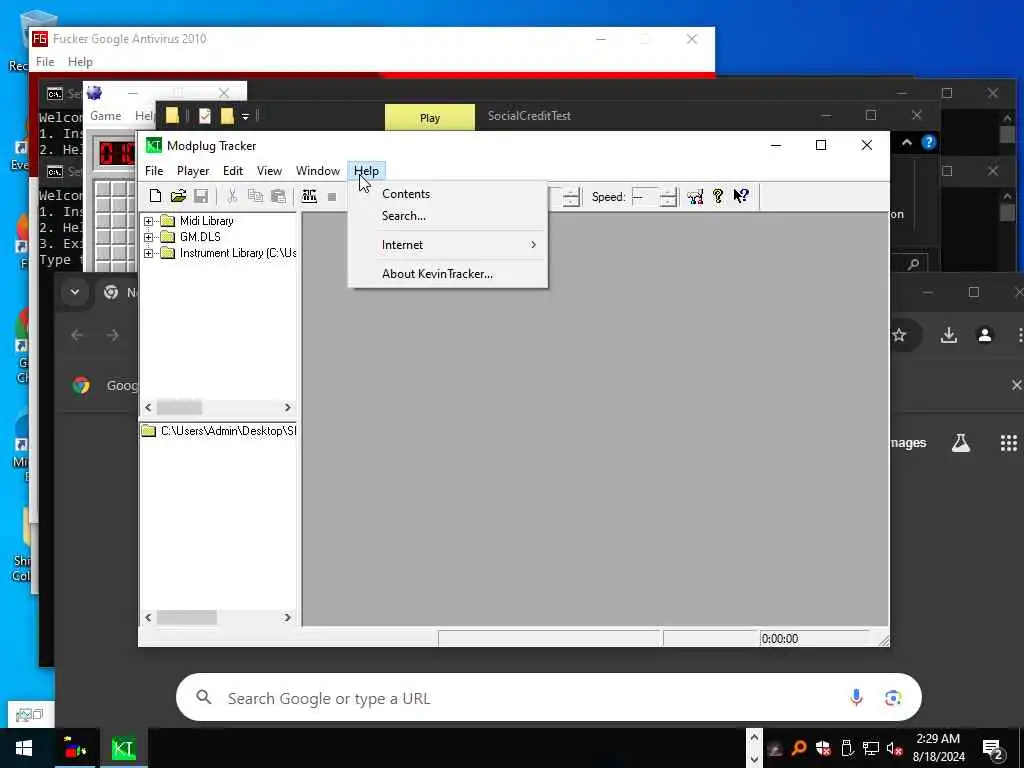The image size is (1024, 768).
Task: Close the open Help menu
Action: click(366, 170)
